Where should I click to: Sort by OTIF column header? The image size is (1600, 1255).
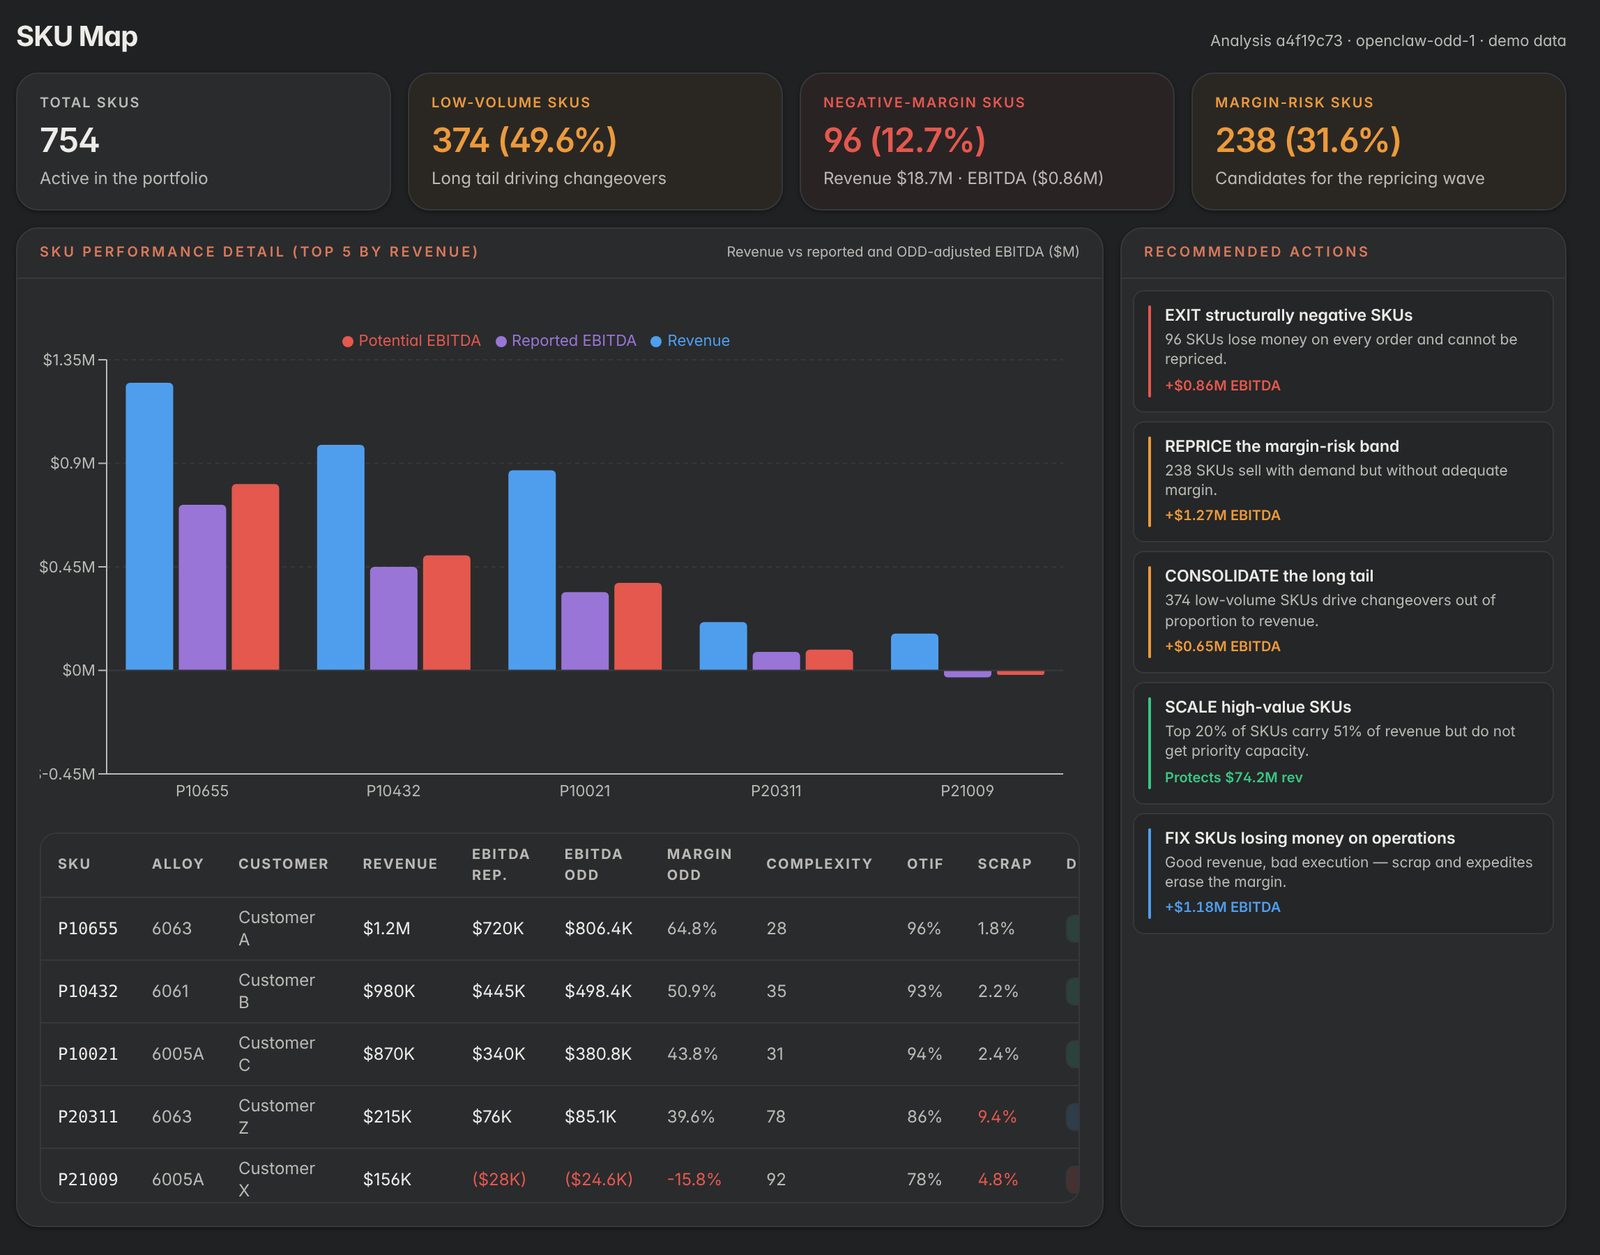(925, 864)
